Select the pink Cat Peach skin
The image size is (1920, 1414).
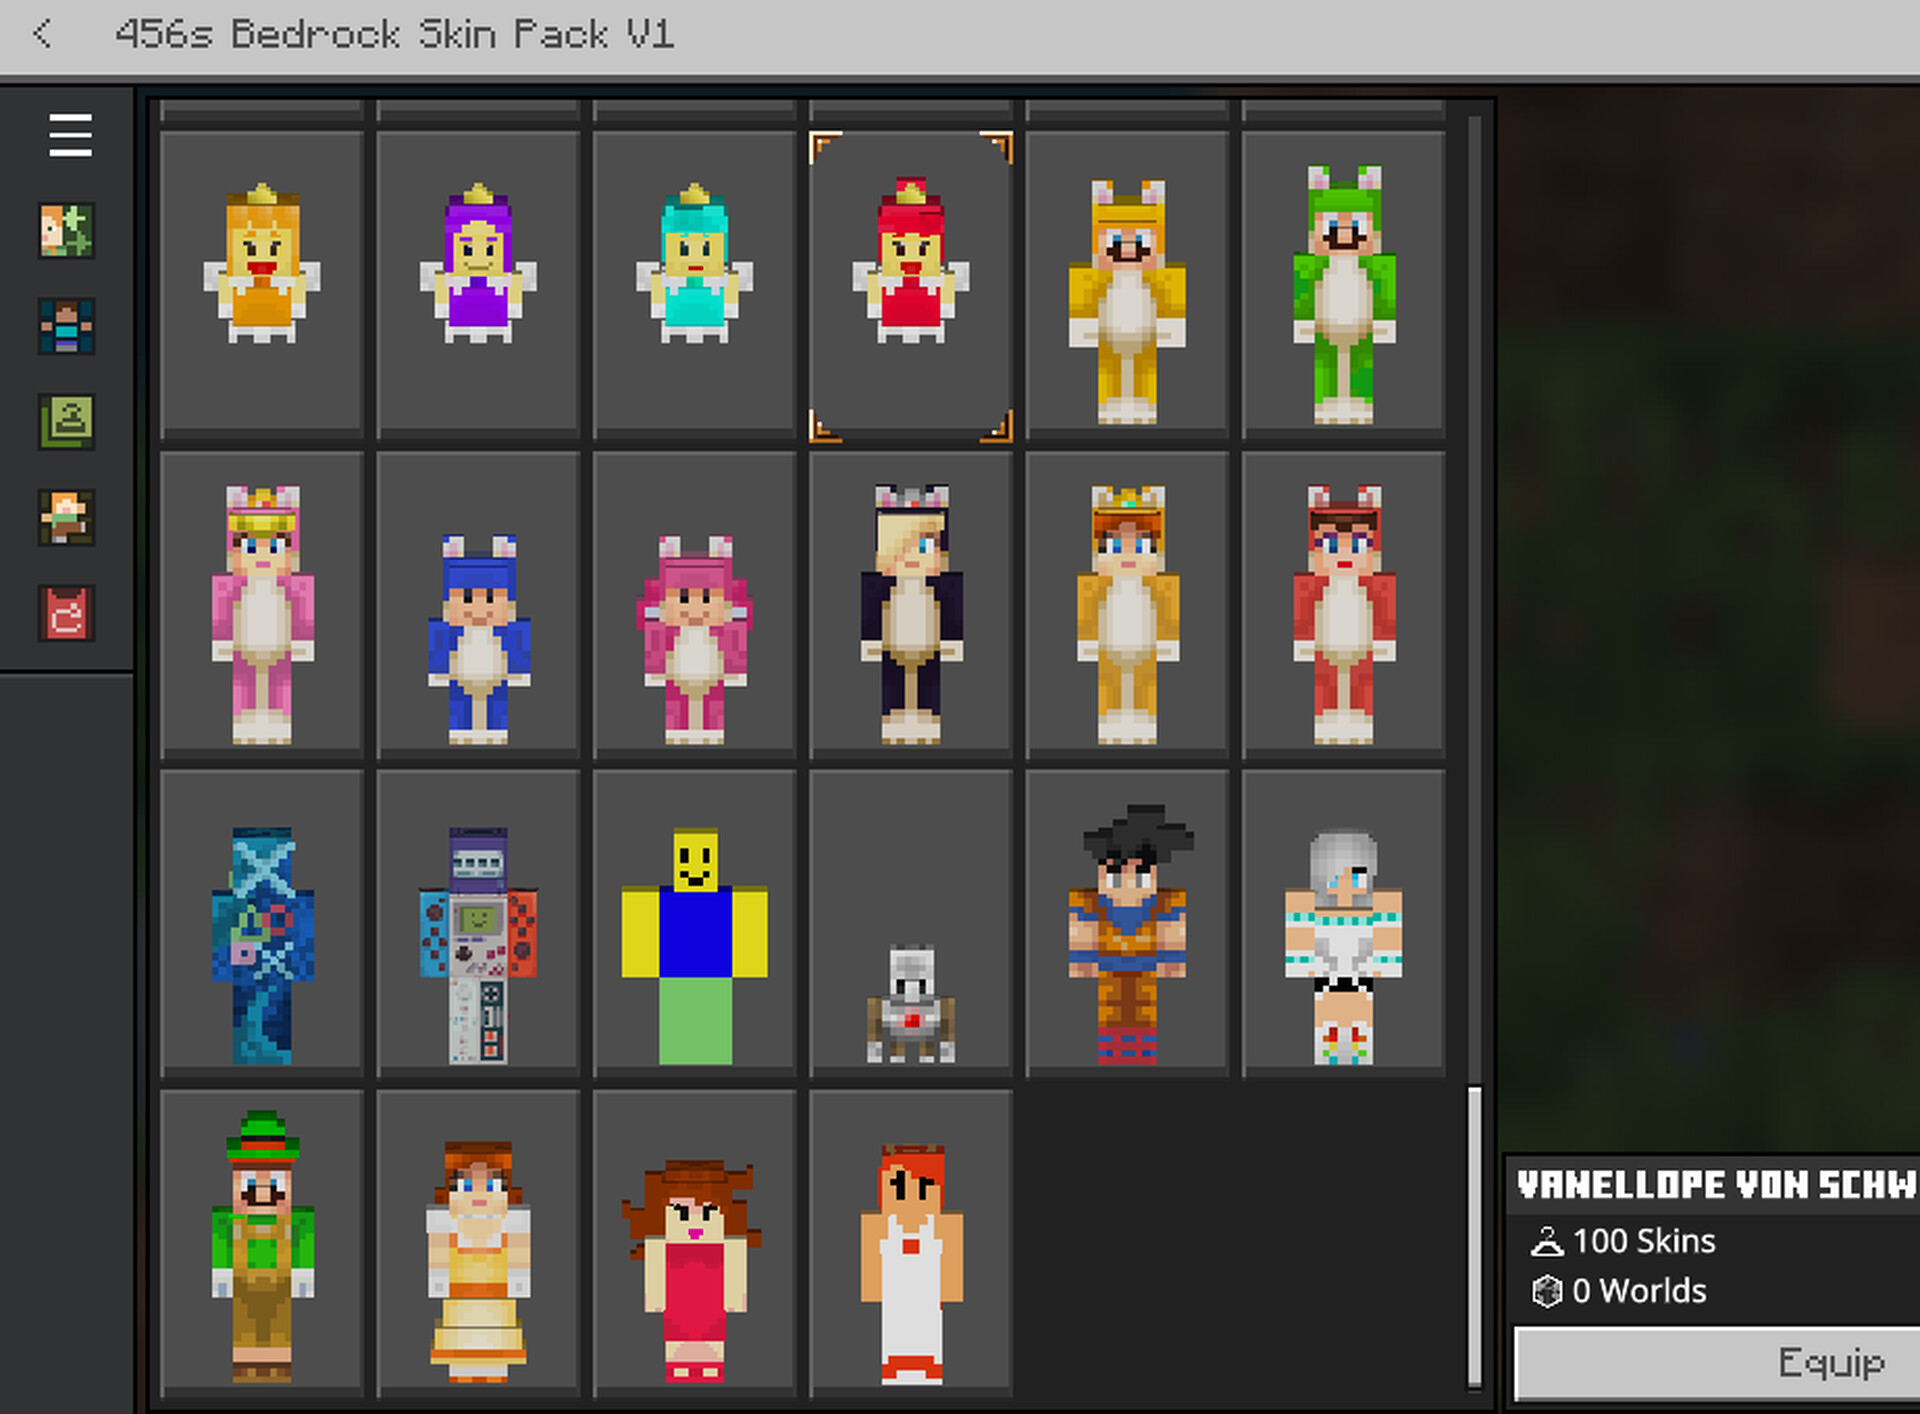click(262, 610)
